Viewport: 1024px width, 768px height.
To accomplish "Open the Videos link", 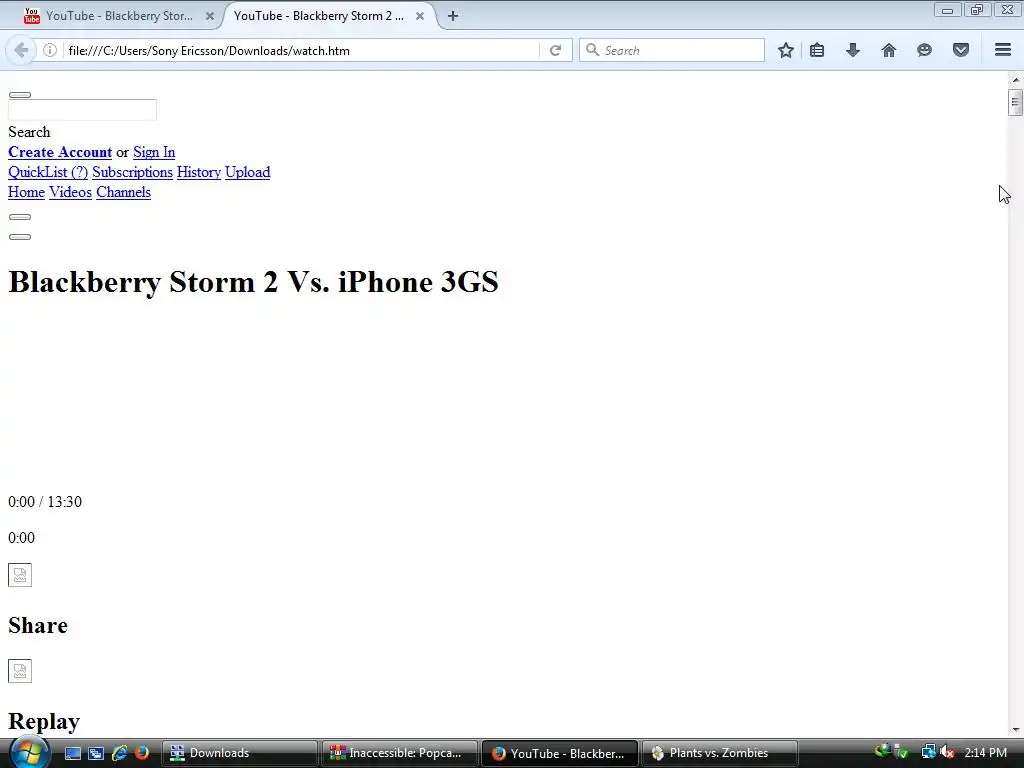I will coord(71,192).
